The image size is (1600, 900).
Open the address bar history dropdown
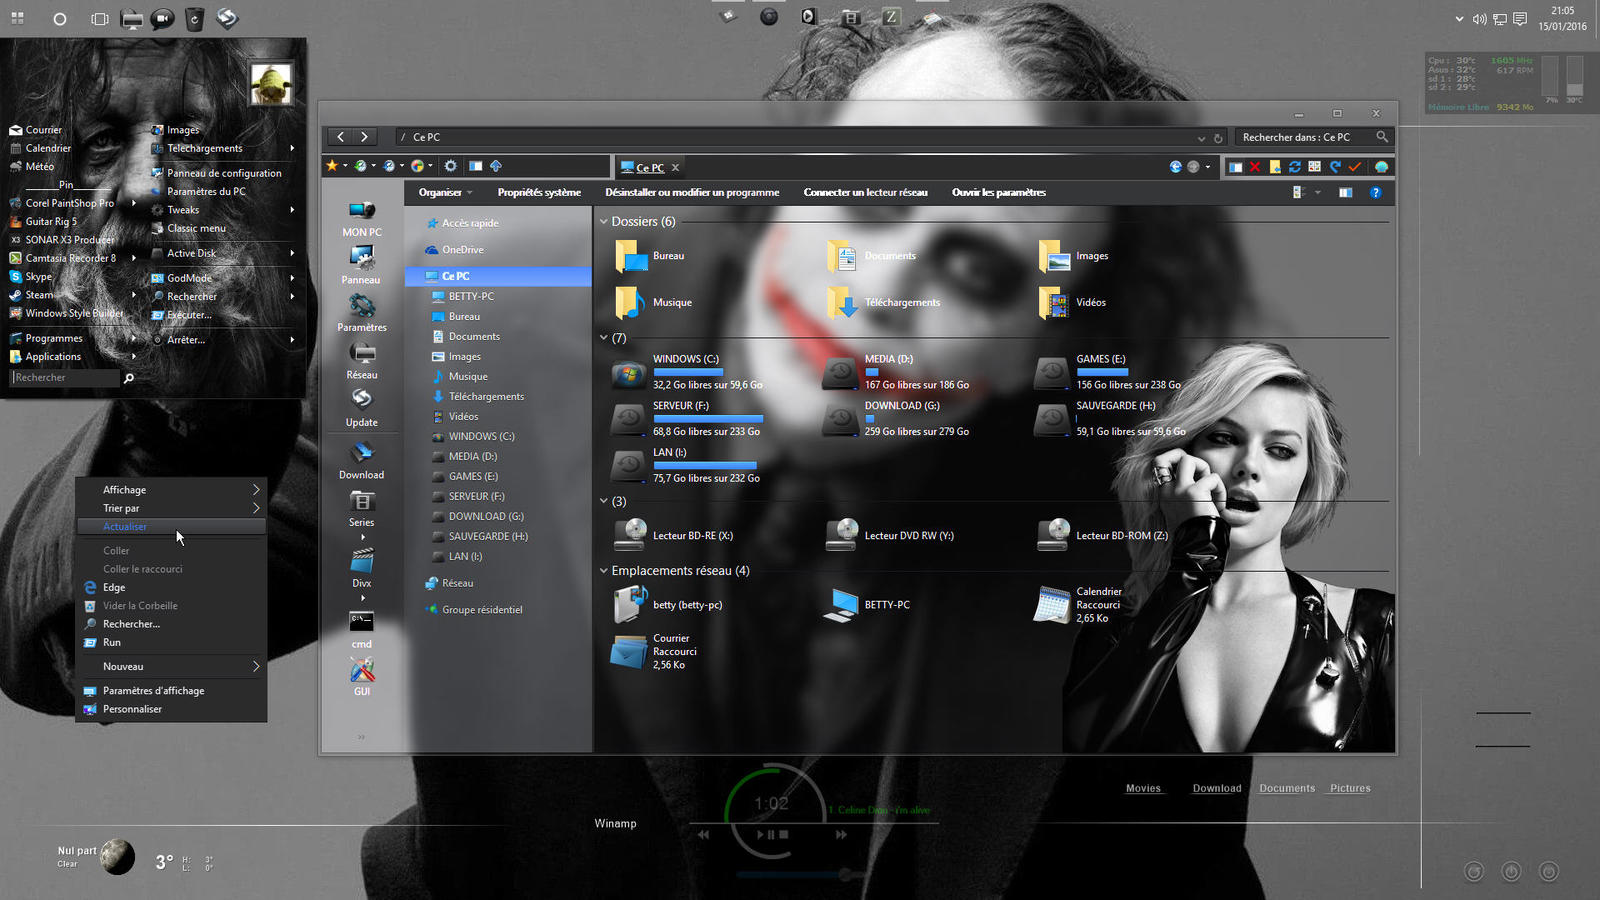[1201, 138]
